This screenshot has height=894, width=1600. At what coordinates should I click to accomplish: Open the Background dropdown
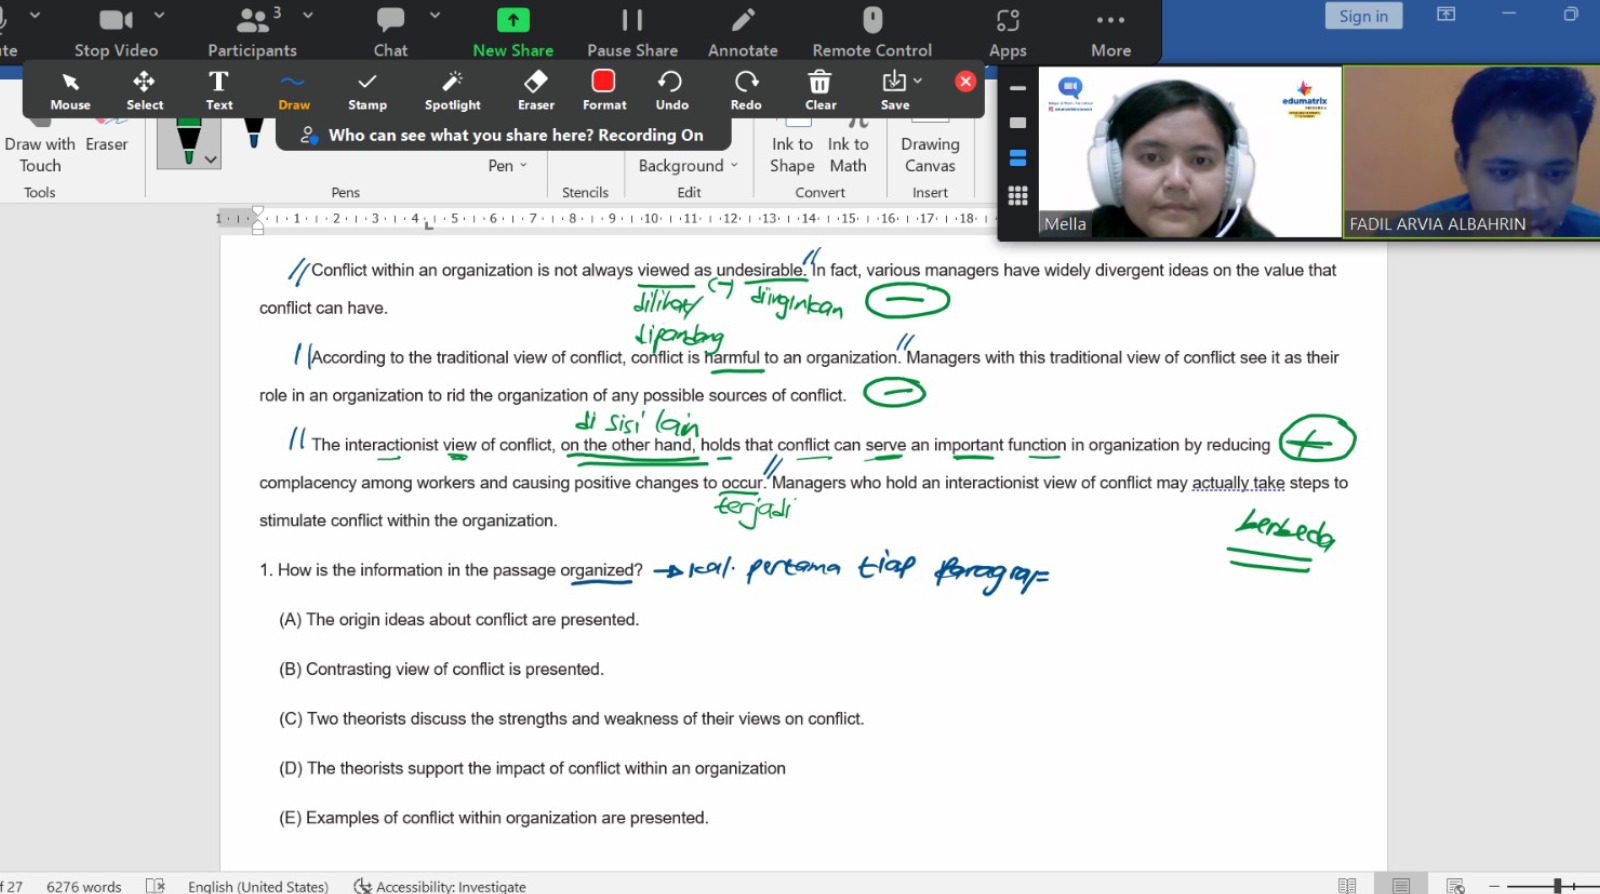(x=688, y=166)
